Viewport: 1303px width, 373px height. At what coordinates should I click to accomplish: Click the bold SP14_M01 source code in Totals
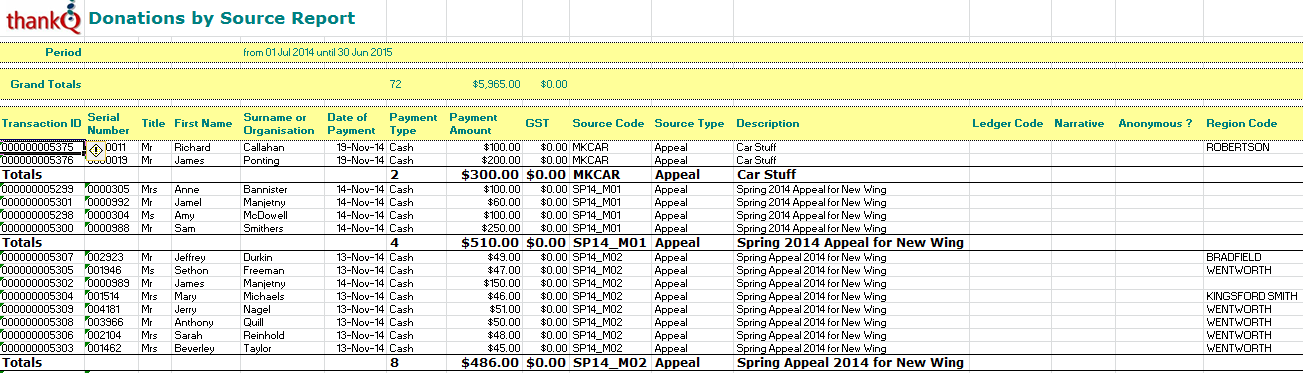coord(608,242)
